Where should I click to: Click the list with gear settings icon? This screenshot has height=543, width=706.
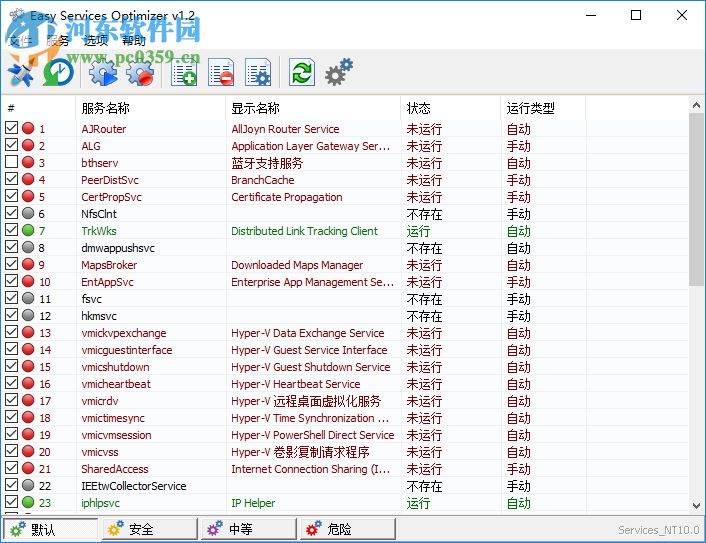[x=258, y=72]
